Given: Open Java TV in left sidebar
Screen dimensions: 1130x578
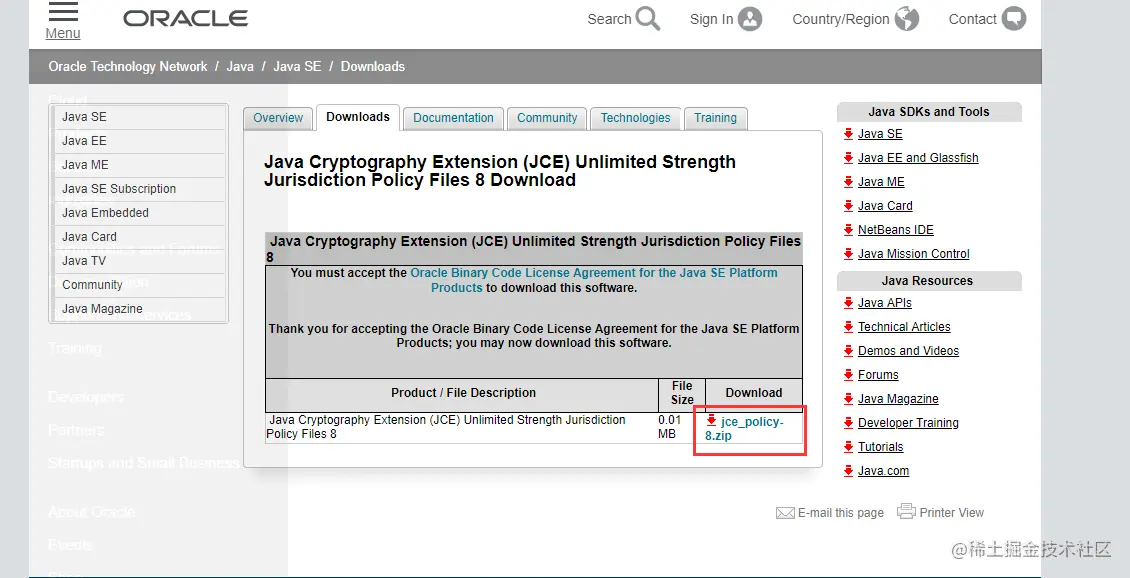Looking at the screenshot, I should pyautogui.click(x=140, y=261).
